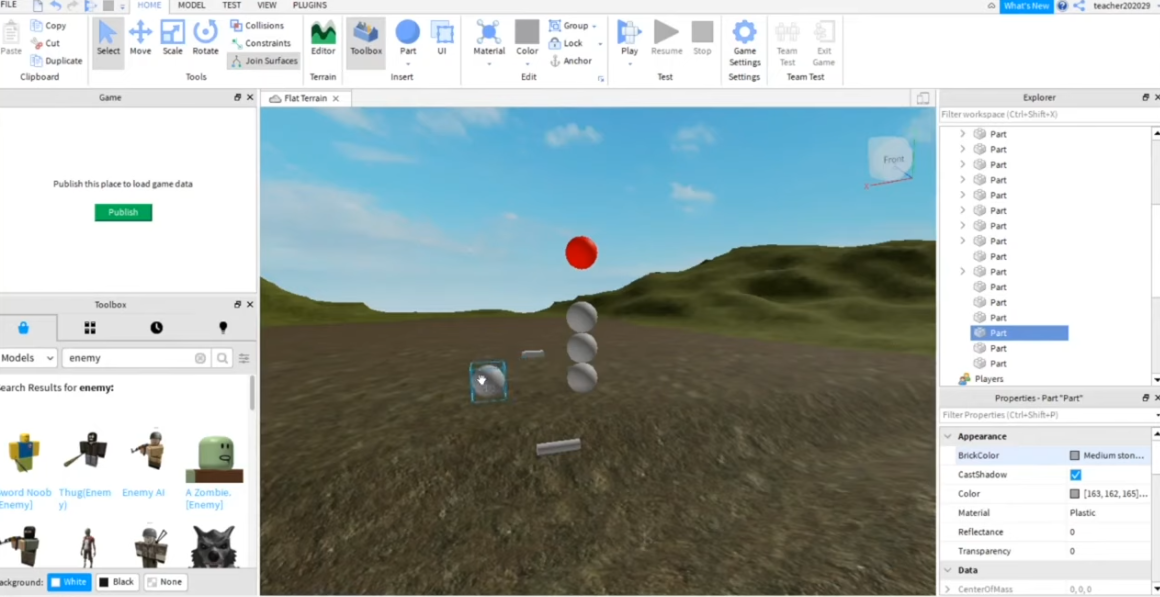Click the Filter workspace field

pyautogui.click(x=1045, y=115)
